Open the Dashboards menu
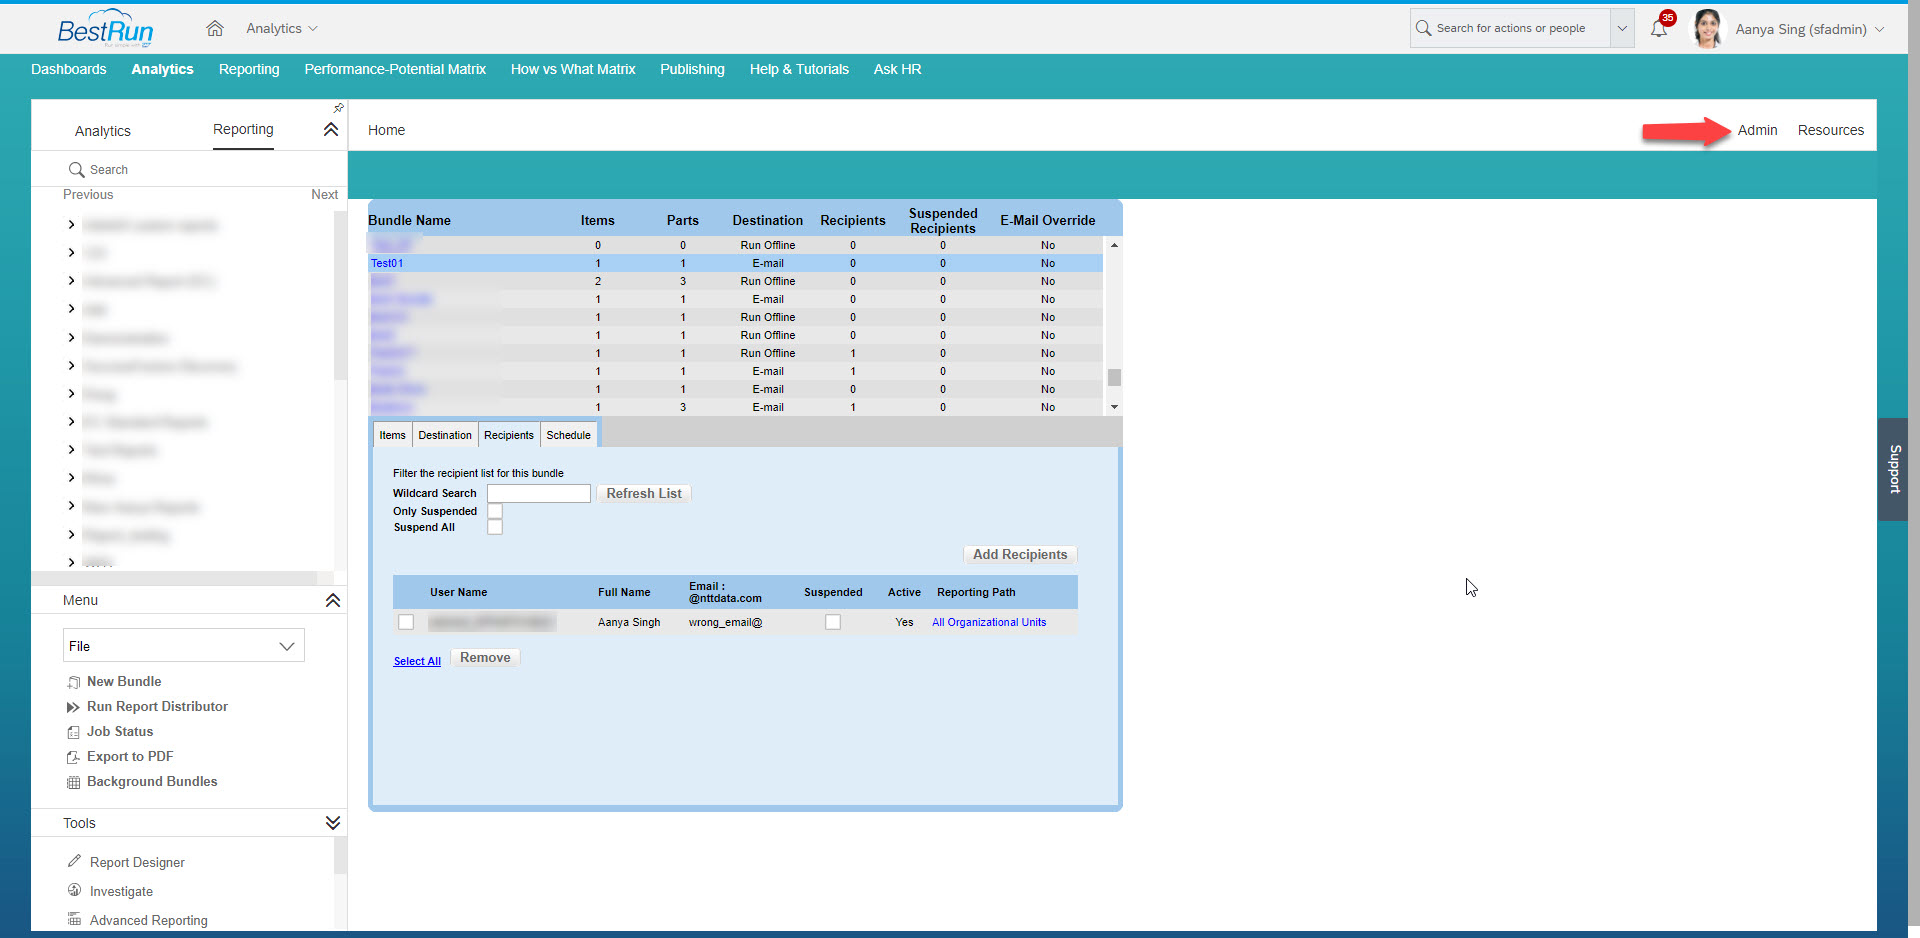The width and height of the screenshot is (1920, 938). pyautogui.click(x=69, y=69)
